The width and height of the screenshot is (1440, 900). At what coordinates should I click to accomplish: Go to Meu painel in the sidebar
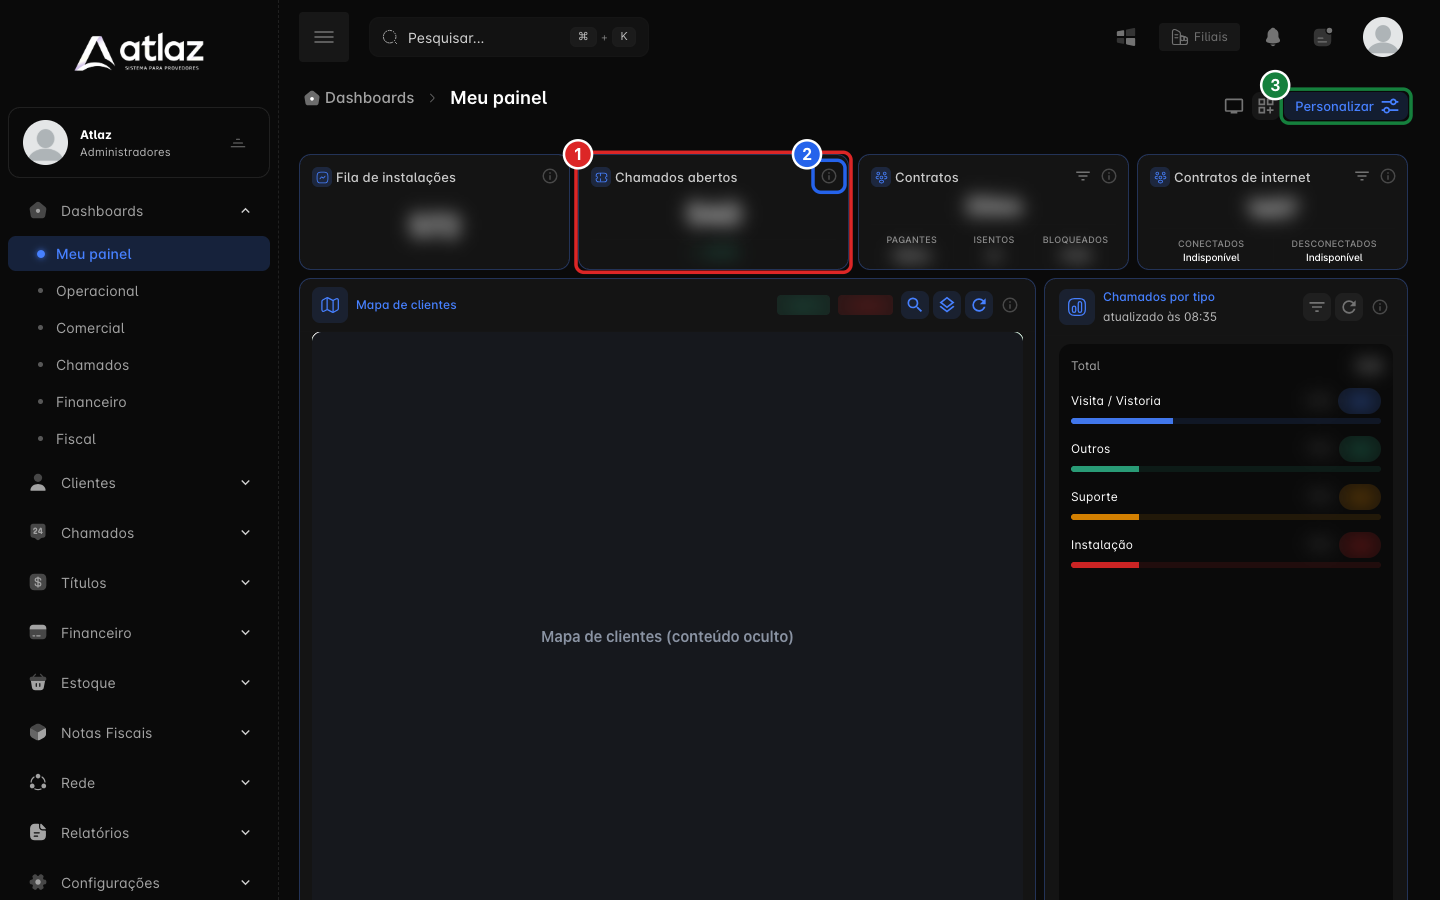tap(139, 254)
